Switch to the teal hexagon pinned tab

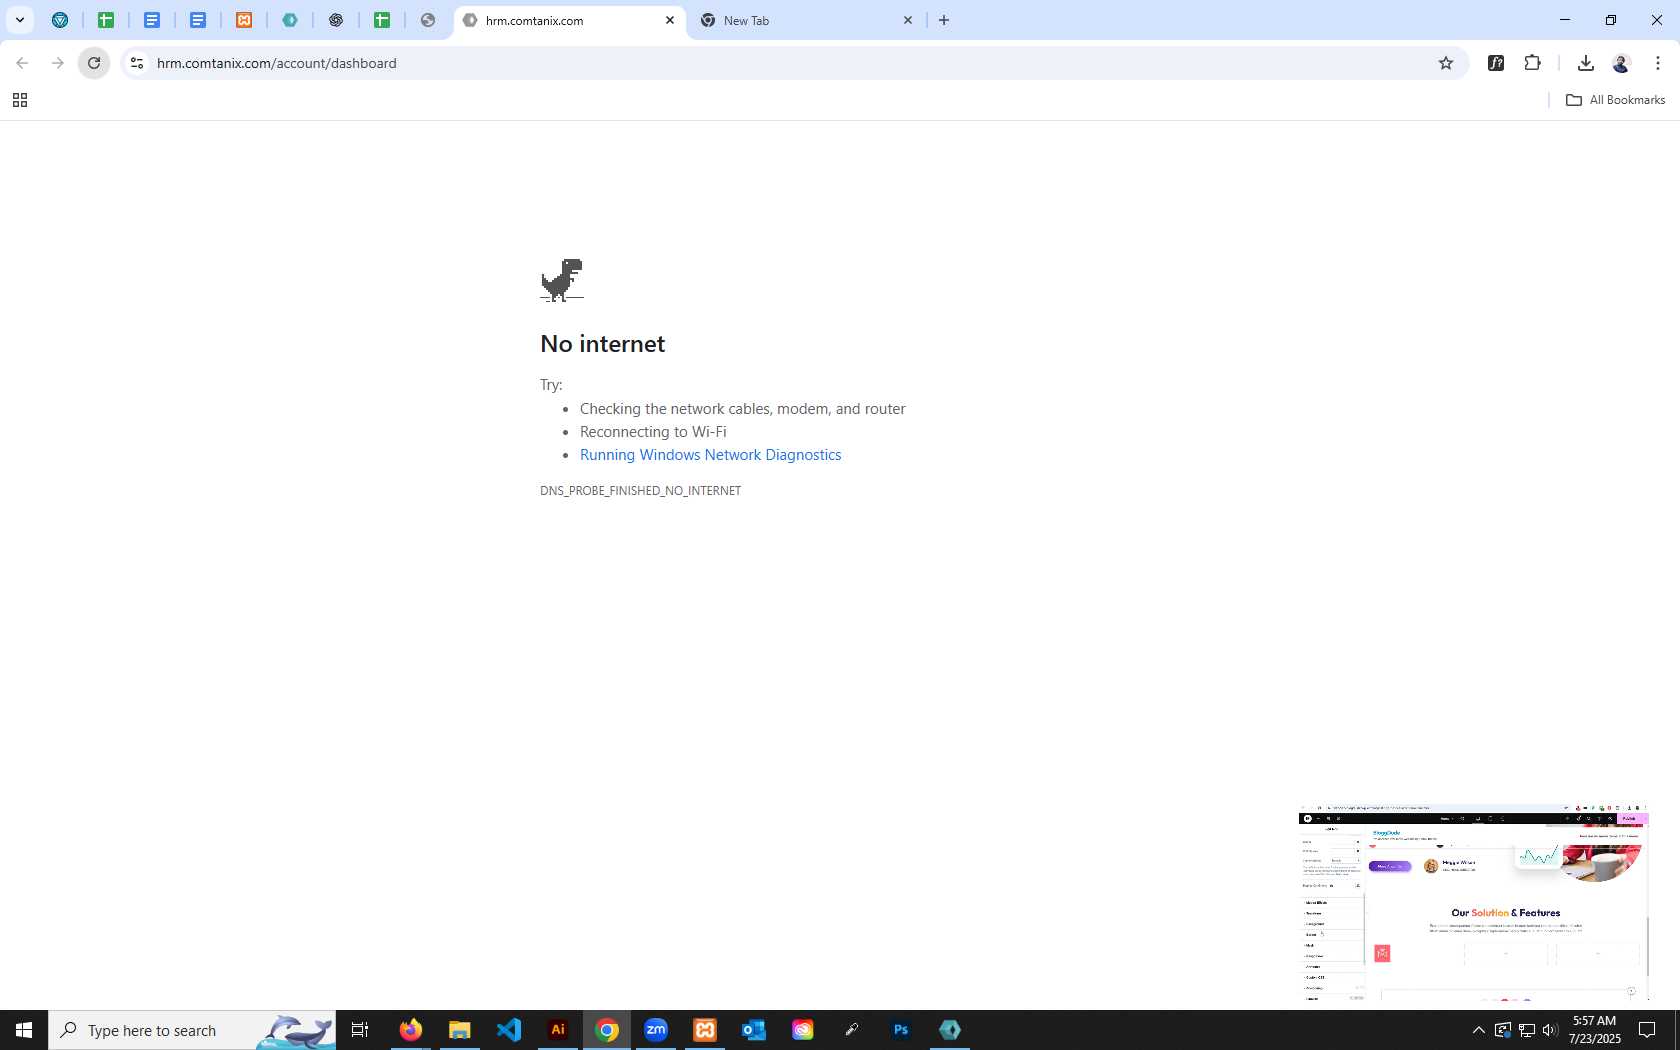coord(290,20)
